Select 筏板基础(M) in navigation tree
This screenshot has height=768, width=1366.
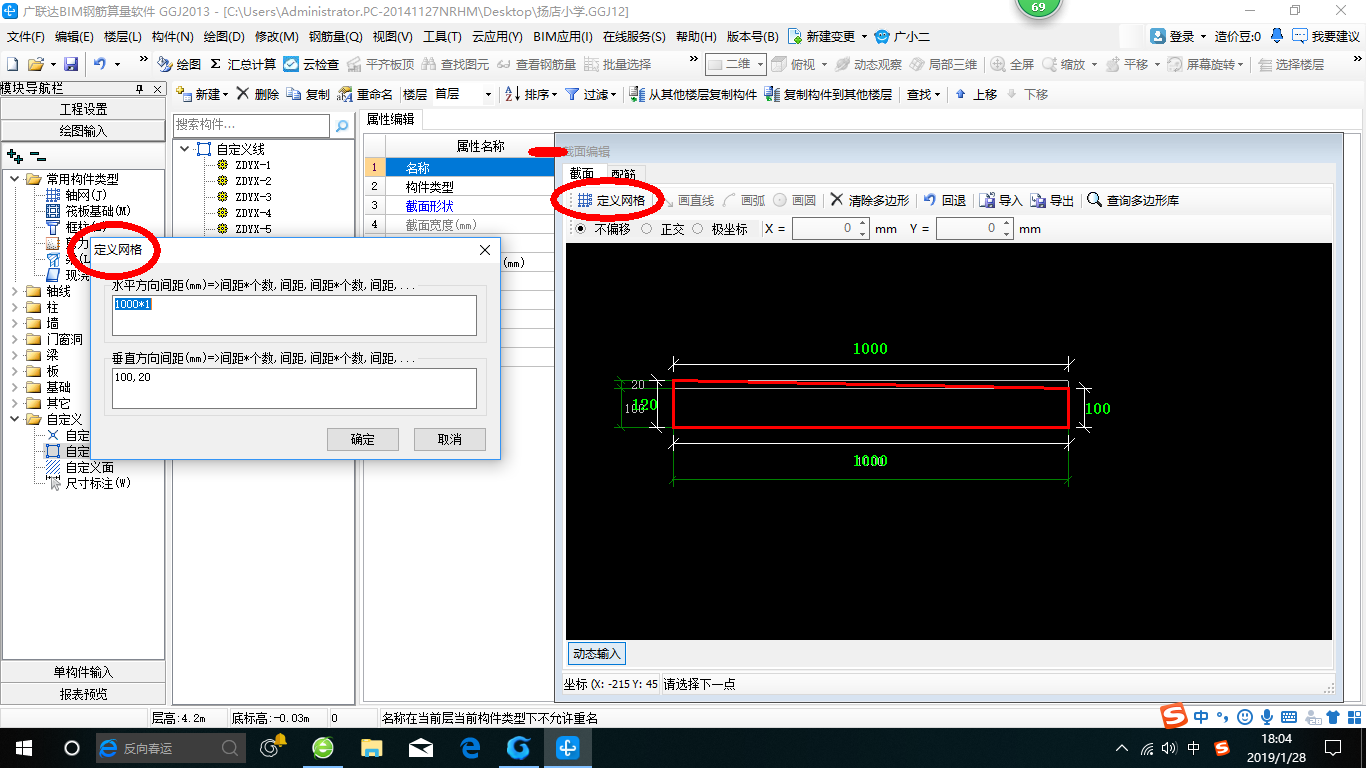tap(98, 211)
